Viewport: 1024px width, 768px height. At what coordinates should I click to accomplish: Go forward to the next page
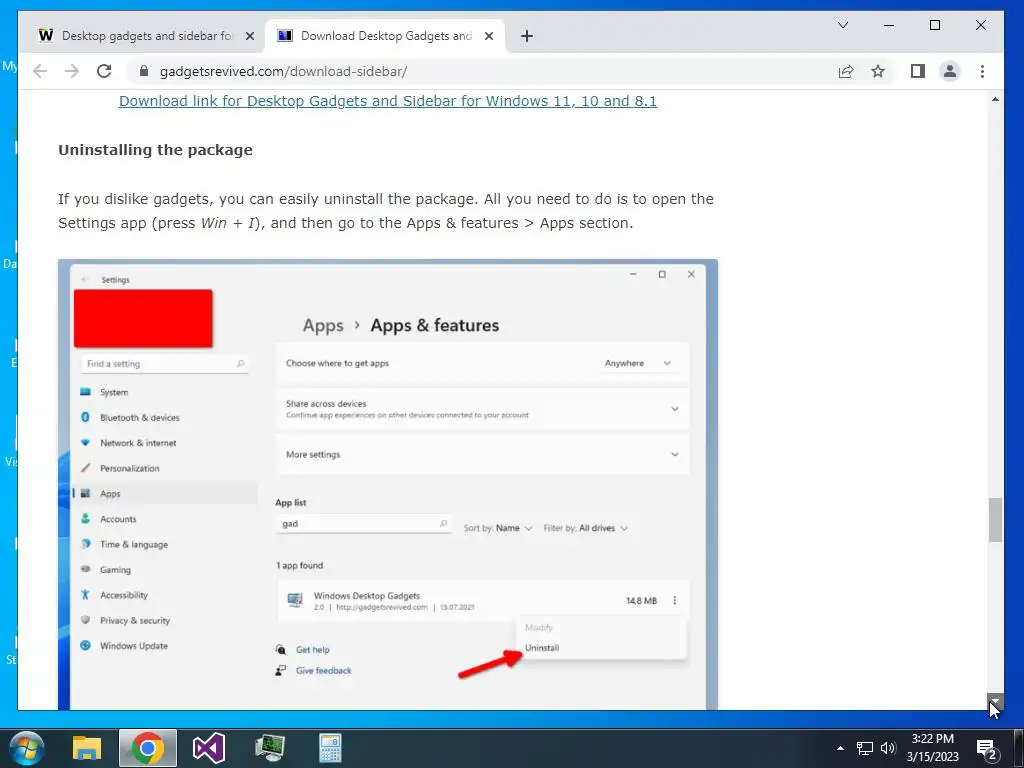(x=72, y=71)
